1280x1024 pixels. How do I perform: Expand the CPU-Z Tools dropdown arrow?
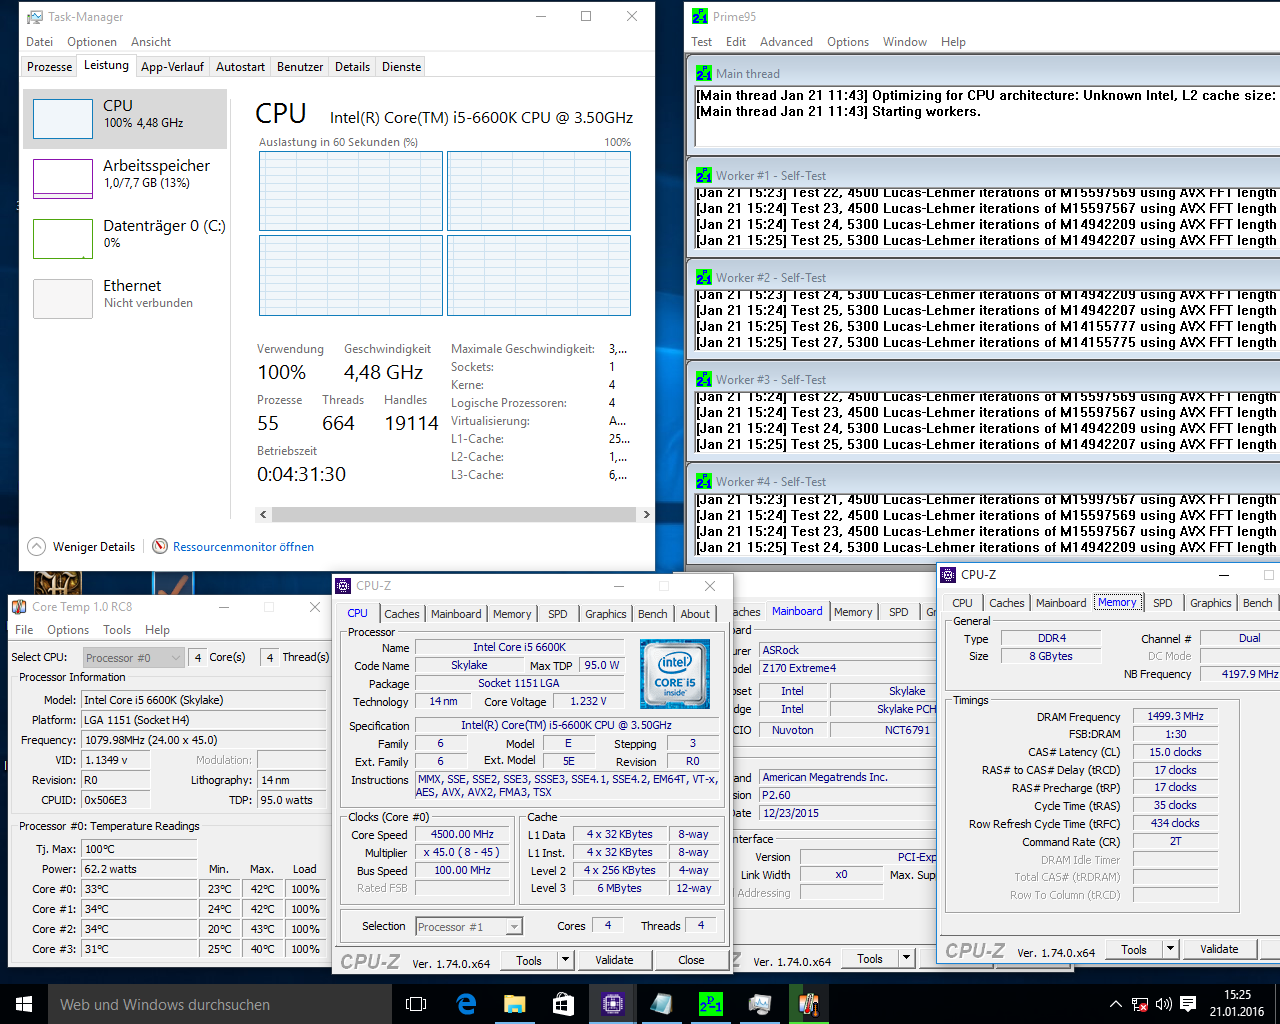[x=565, y=960]
